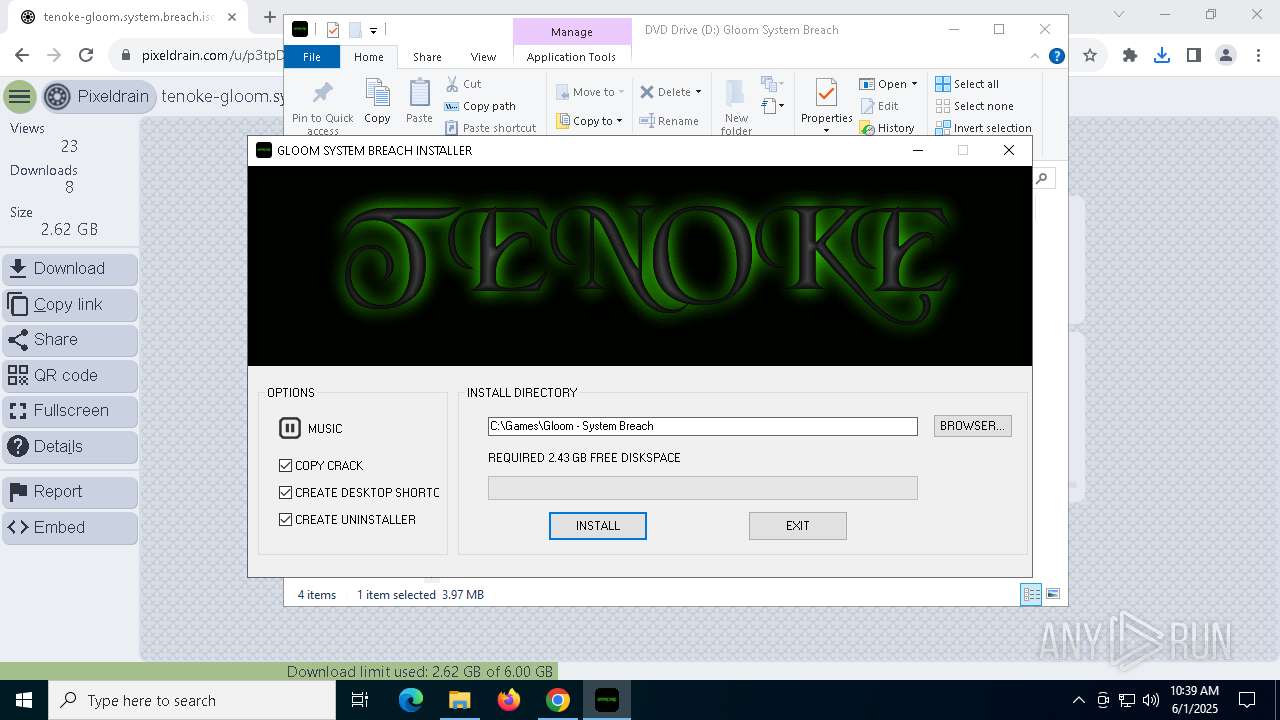Click the Windows Start button
Image resolution: width=1280 pixels, height=720 pixels.
(24, 700)
